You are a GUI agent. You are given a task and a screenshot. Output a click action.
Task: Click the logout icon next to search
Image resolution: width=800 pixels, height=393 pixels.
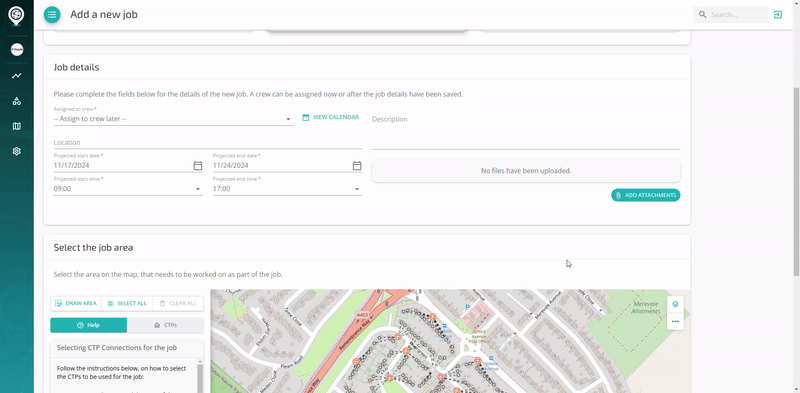pos(778,14)
